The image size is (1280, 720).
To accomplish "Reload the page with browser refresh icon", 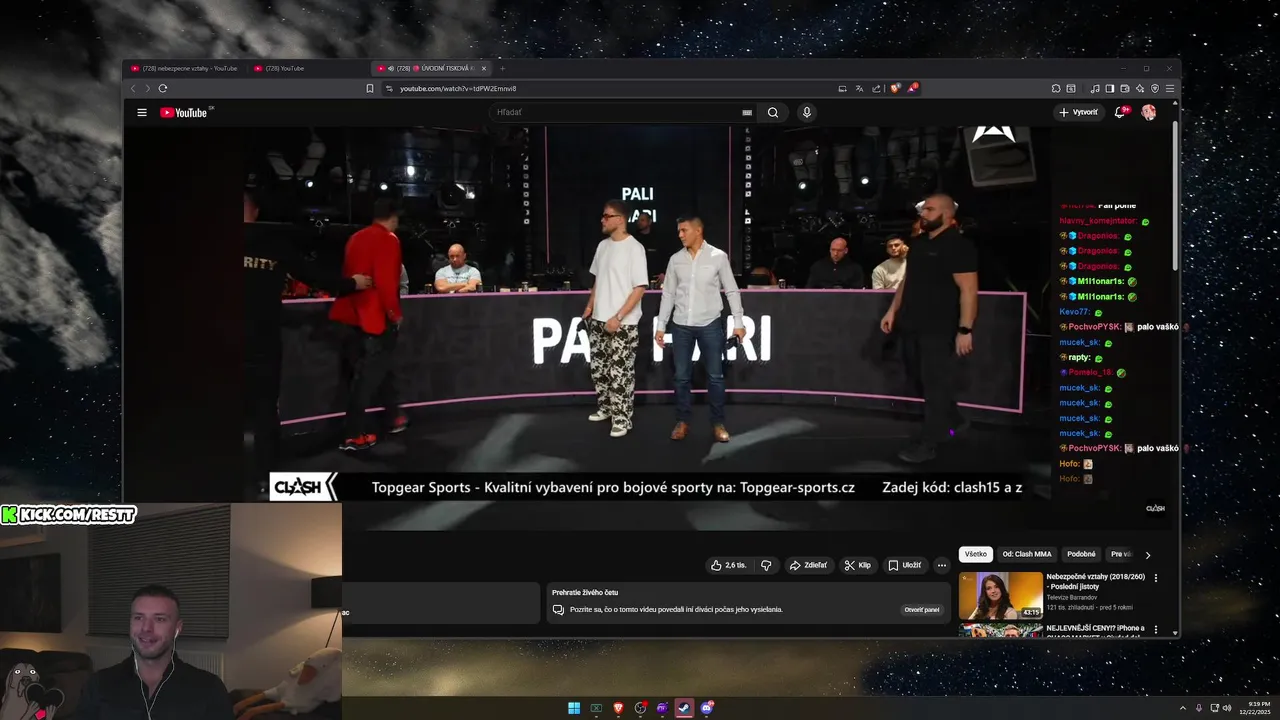I will point(163,88).
